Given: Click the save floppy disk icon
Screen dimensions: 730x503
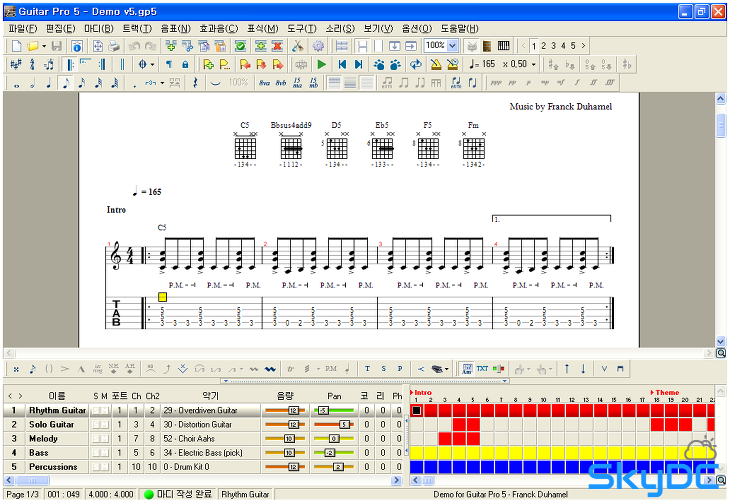Looking at the screenshot, I should 57,46.
